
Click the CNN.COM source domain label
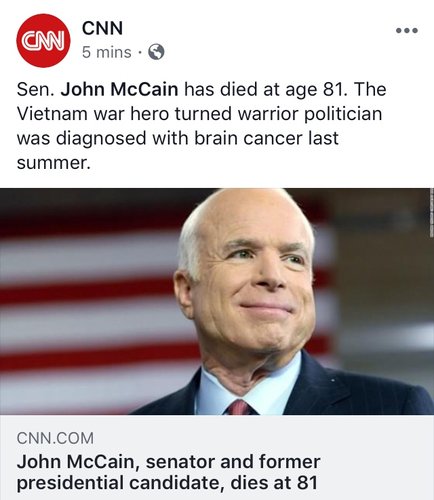(55, 438)
